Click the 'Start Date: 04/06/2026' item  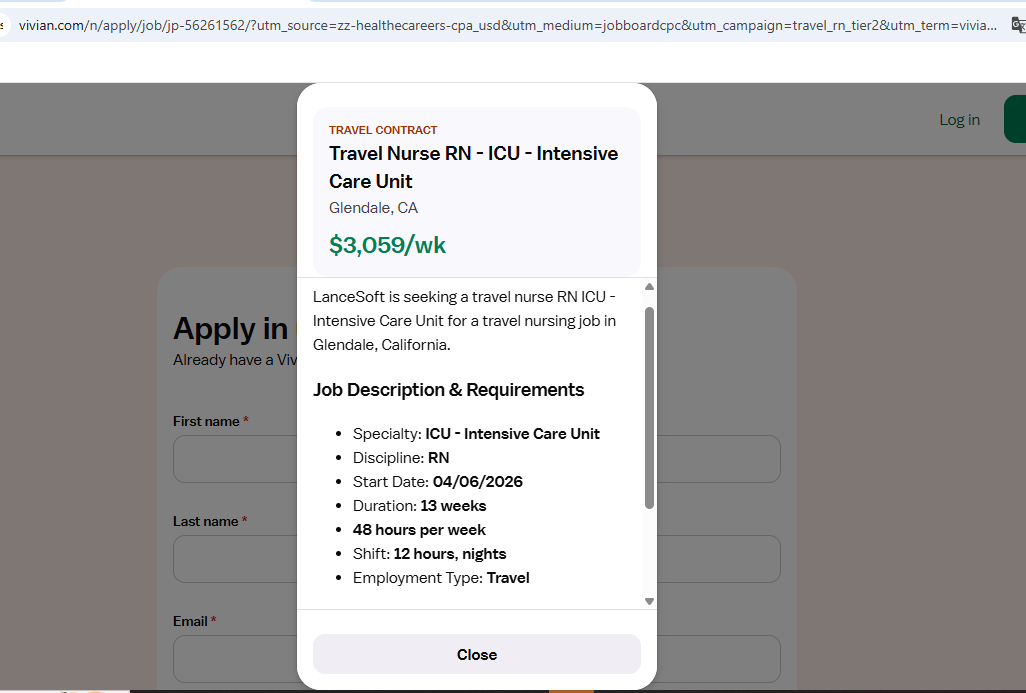click(437, 482)
